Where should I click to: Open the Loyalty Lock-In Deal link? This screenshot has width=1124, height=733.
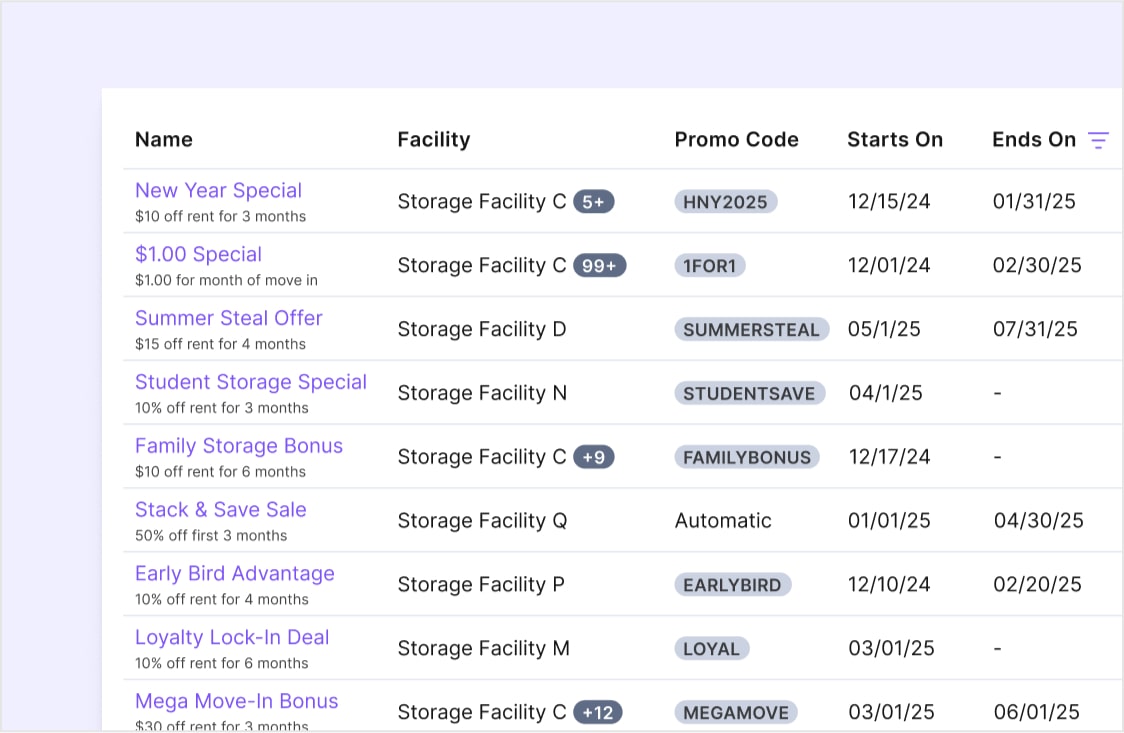(x=232, y=637)
